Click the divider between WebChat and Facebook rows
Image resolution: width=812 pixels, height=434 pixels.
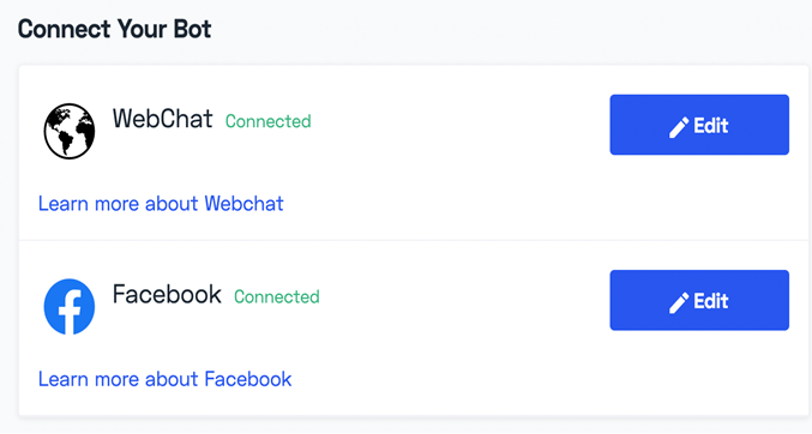coord(414,240)
